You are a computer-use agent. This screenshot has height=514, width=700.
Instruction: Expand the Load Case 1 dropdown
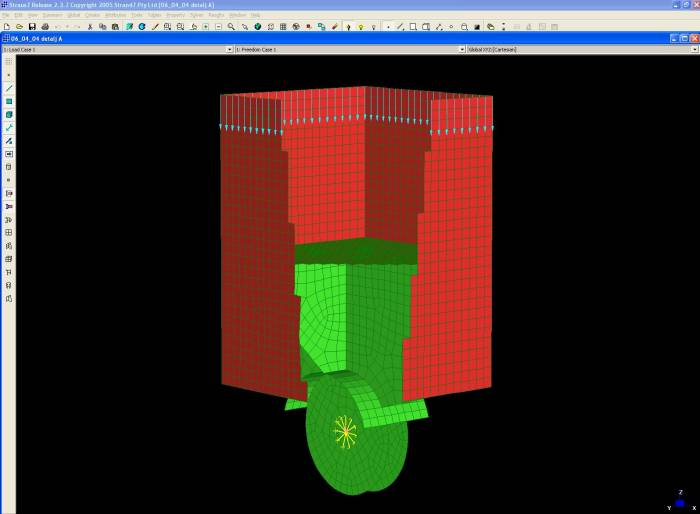point(228,49)
